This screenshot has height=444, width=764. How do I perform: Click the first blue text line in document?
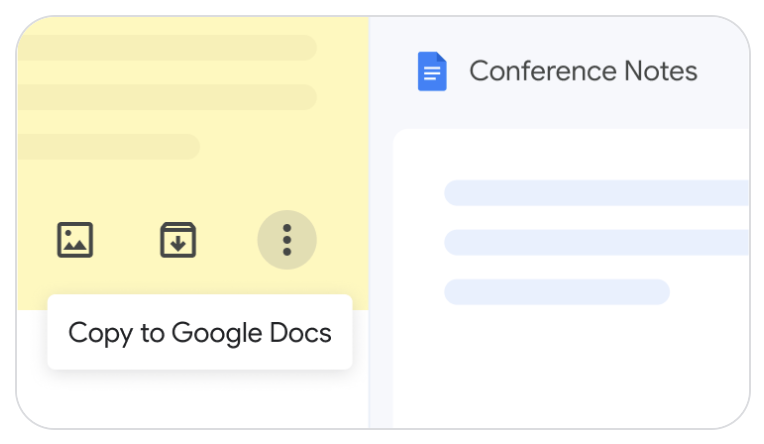coord(596,193)
